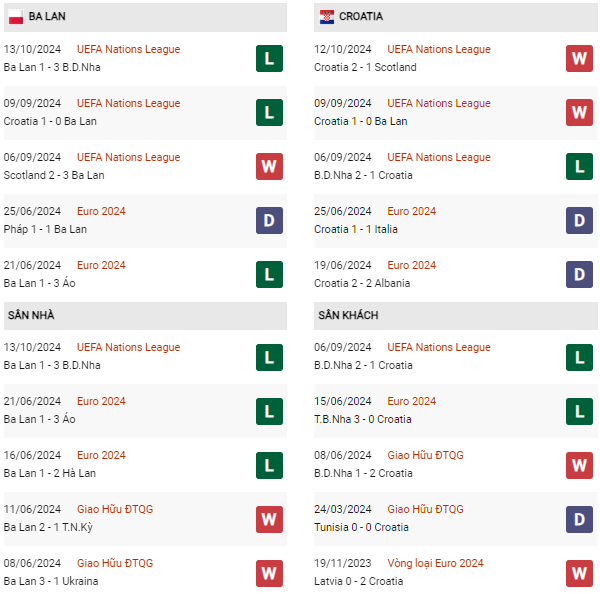Click the match result Ba Lan 1-2 Hà Lan
Image resolution: width=600 pixels, height=594 pixels.
pos(50,473)
